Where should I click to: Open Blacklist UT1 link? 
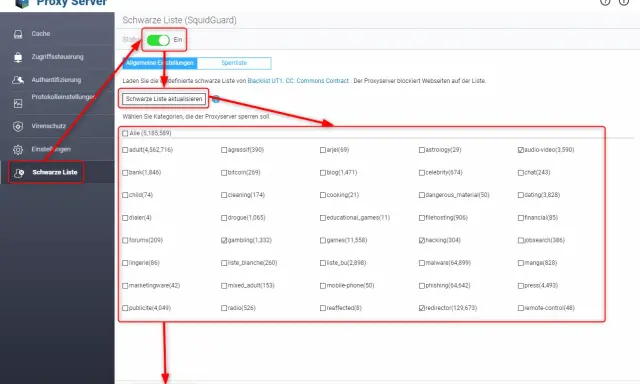click(265, 81)
